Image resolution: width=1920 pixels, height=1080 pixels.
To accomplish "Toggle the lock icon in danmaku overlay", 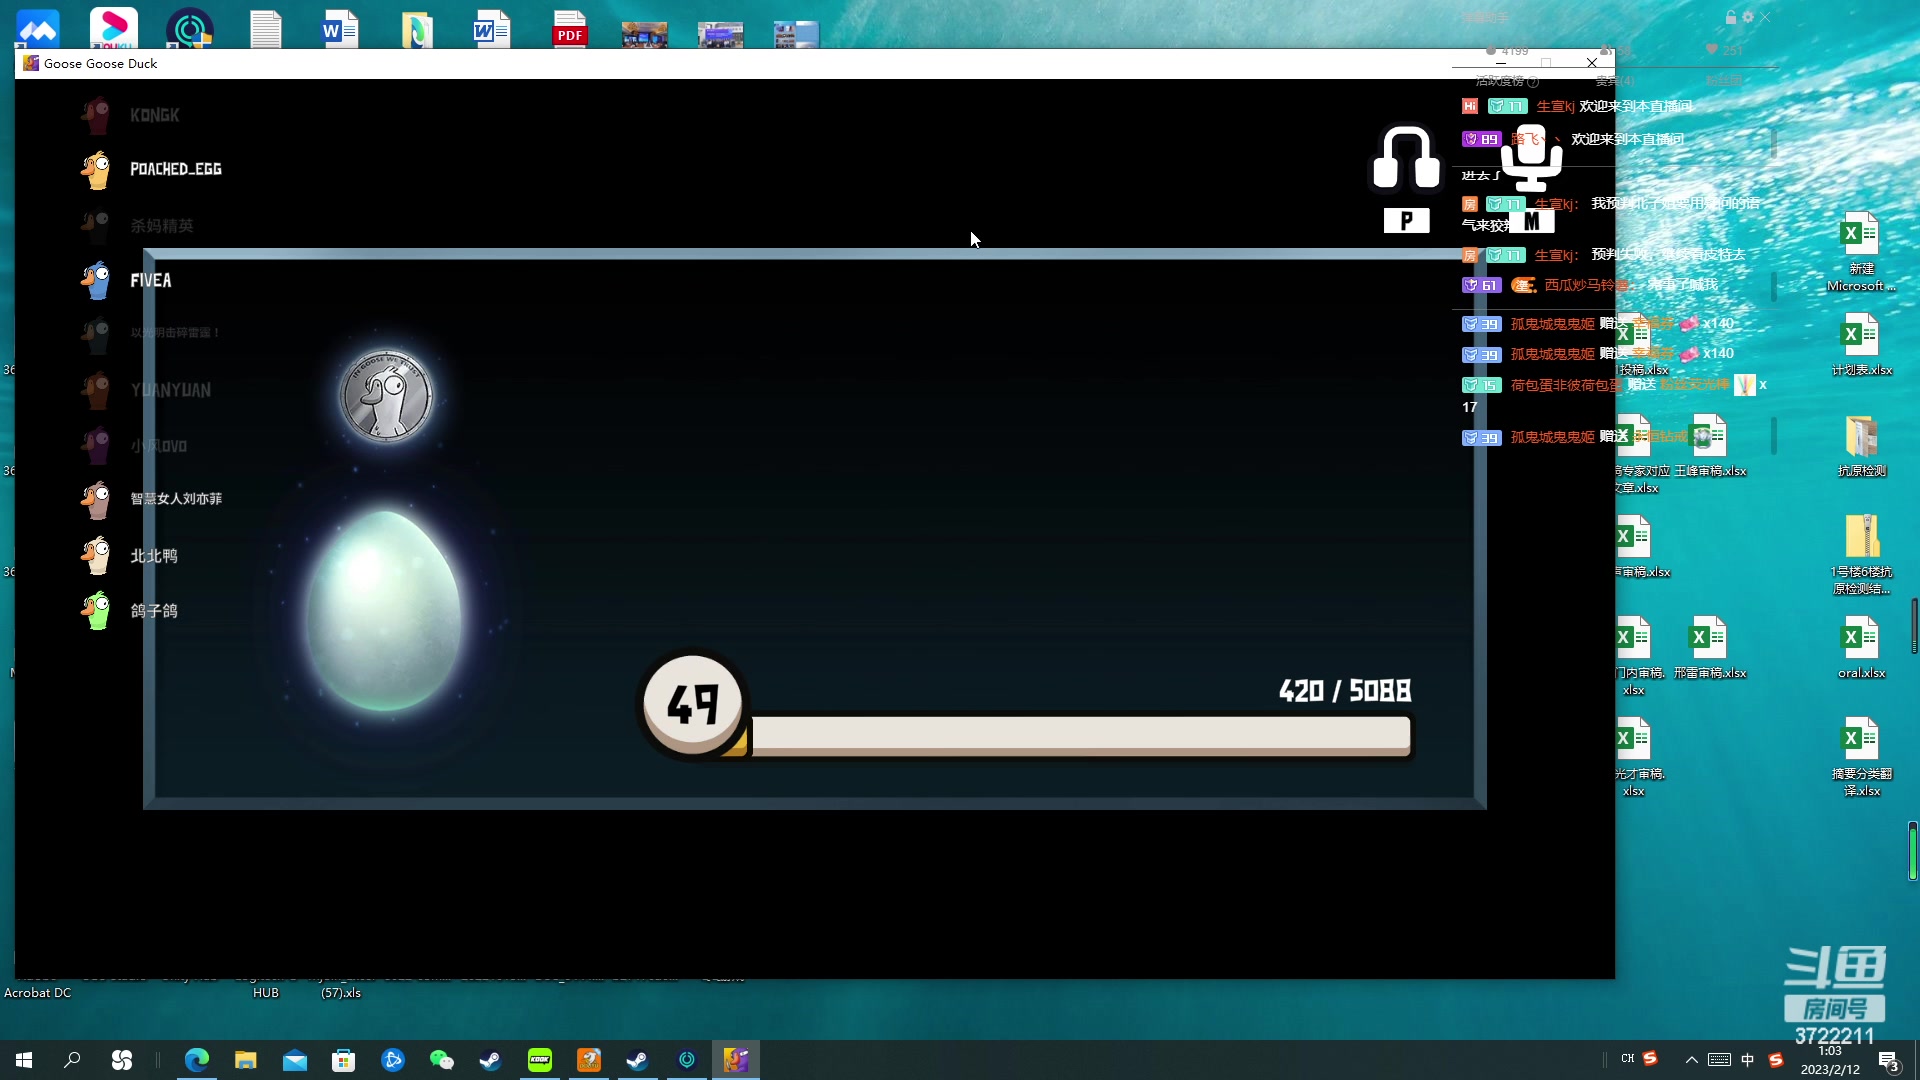I will coord(1731,17).
